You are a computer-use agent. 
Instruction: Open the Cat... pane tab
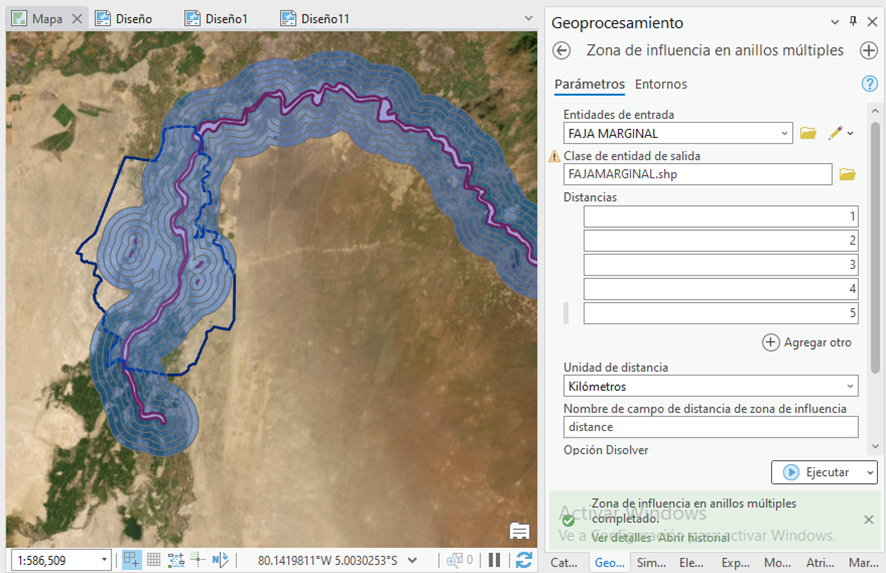tap(564, 562)
